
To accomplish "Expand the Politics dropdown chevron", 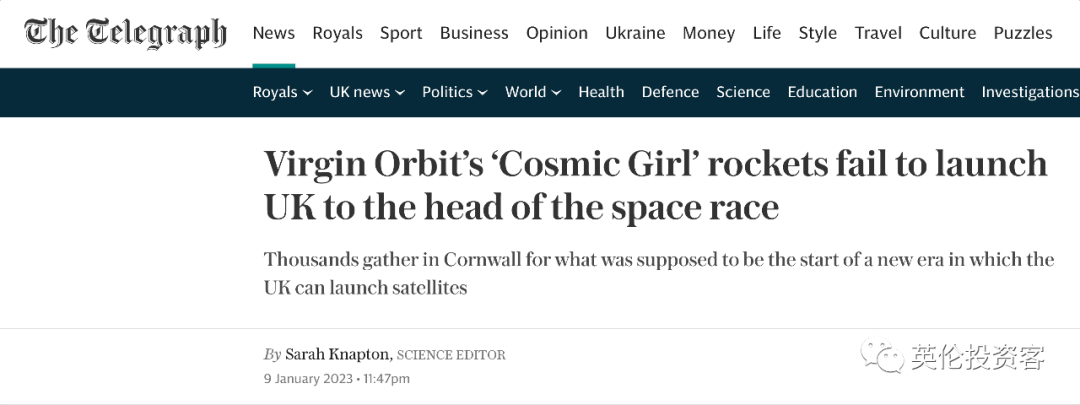I will pyautogui.click(x=482, y=92).
